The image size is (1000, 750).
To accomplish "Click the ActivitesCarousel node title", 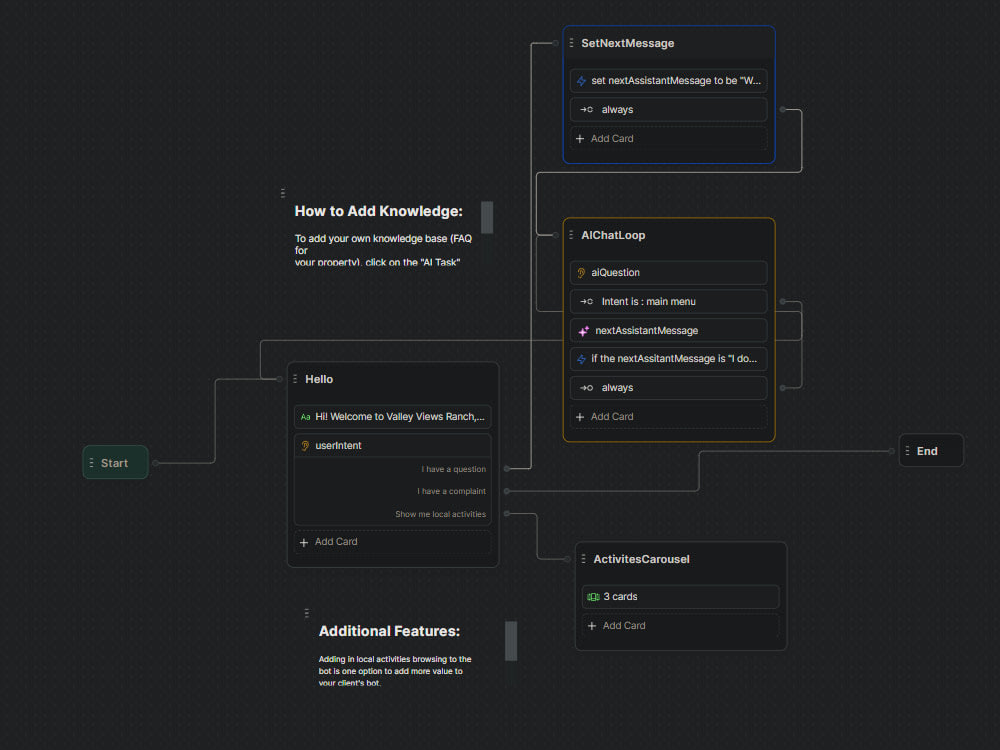I will click(x=641, y=559).
